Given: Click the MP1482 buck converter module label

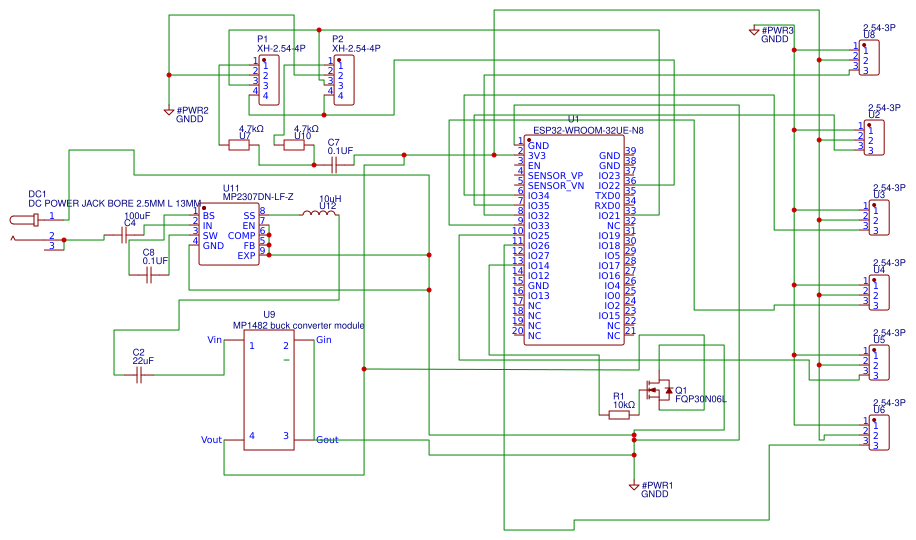Looking at the screenshot, I should point(299,326).
